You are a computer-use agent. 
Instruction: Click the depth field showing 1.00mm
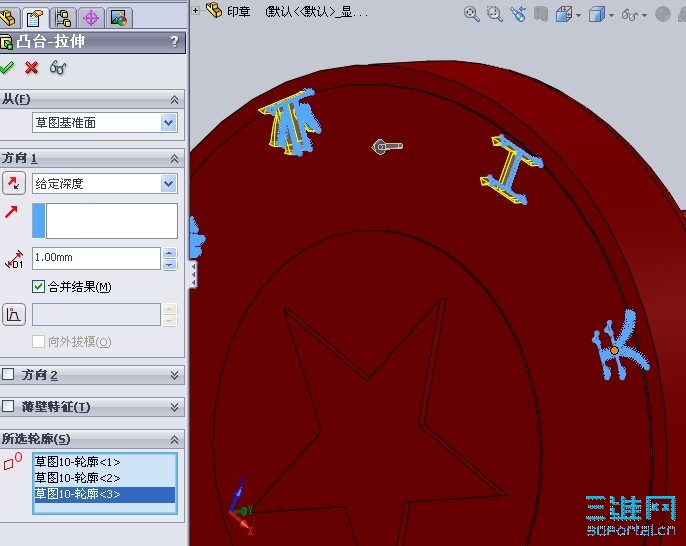96,258
